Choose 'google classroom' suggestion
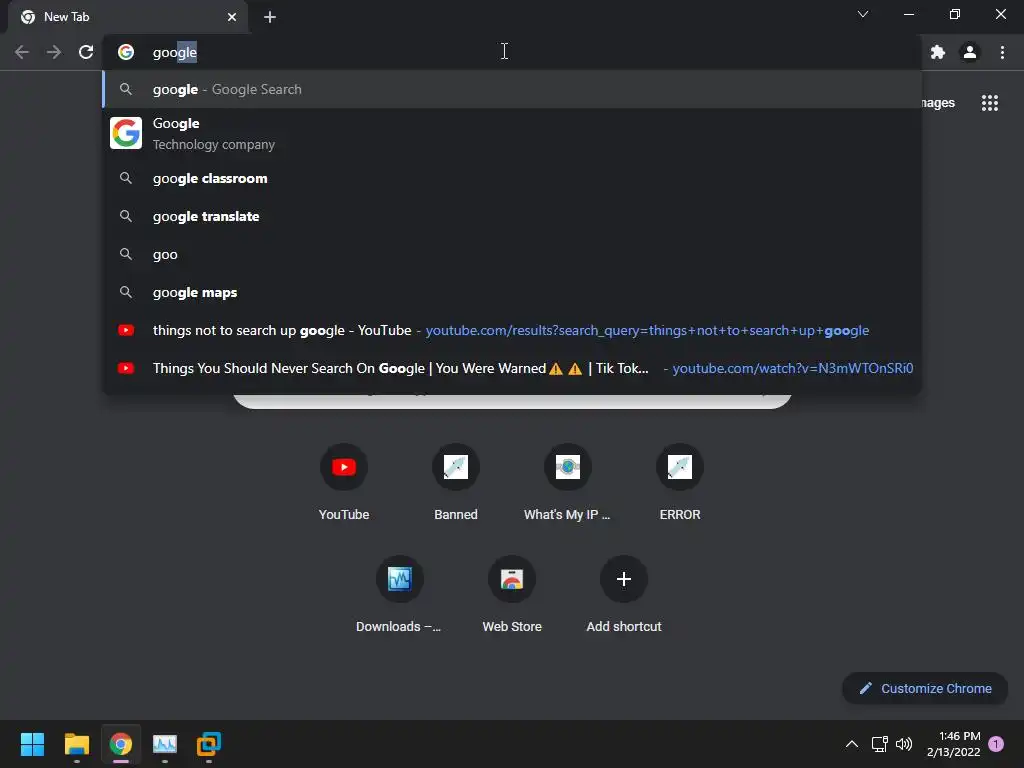Image resolution: width=1024 pixels, height=768 pixels. pos(512,178)
